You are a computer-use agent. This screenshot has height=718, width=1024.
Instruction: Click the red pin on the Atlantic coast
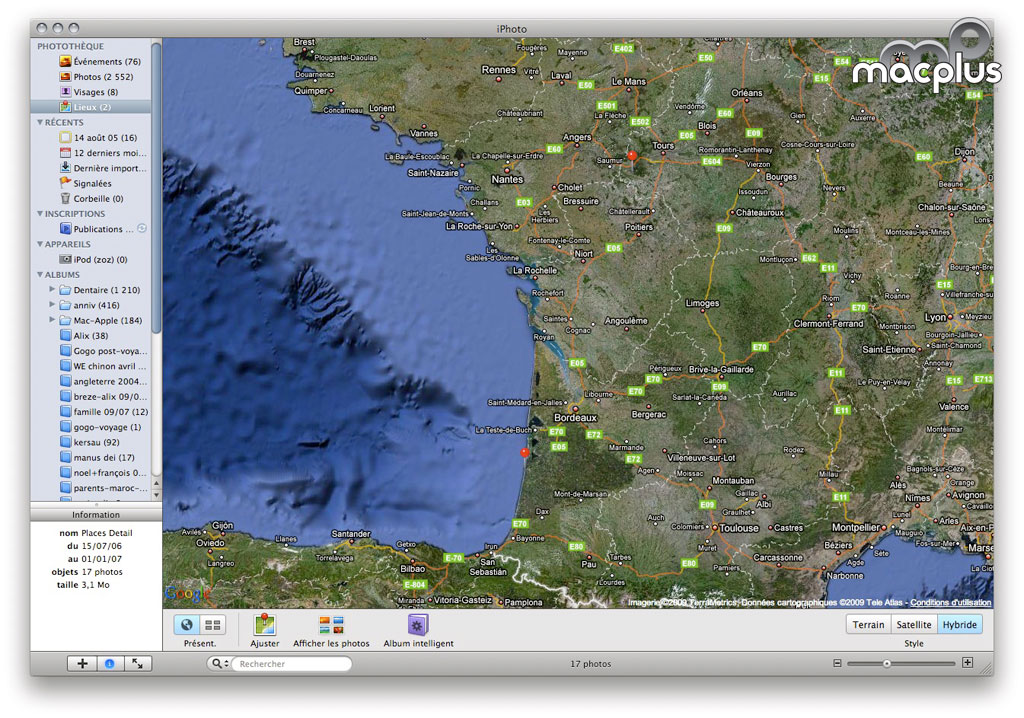click(524, 452)
